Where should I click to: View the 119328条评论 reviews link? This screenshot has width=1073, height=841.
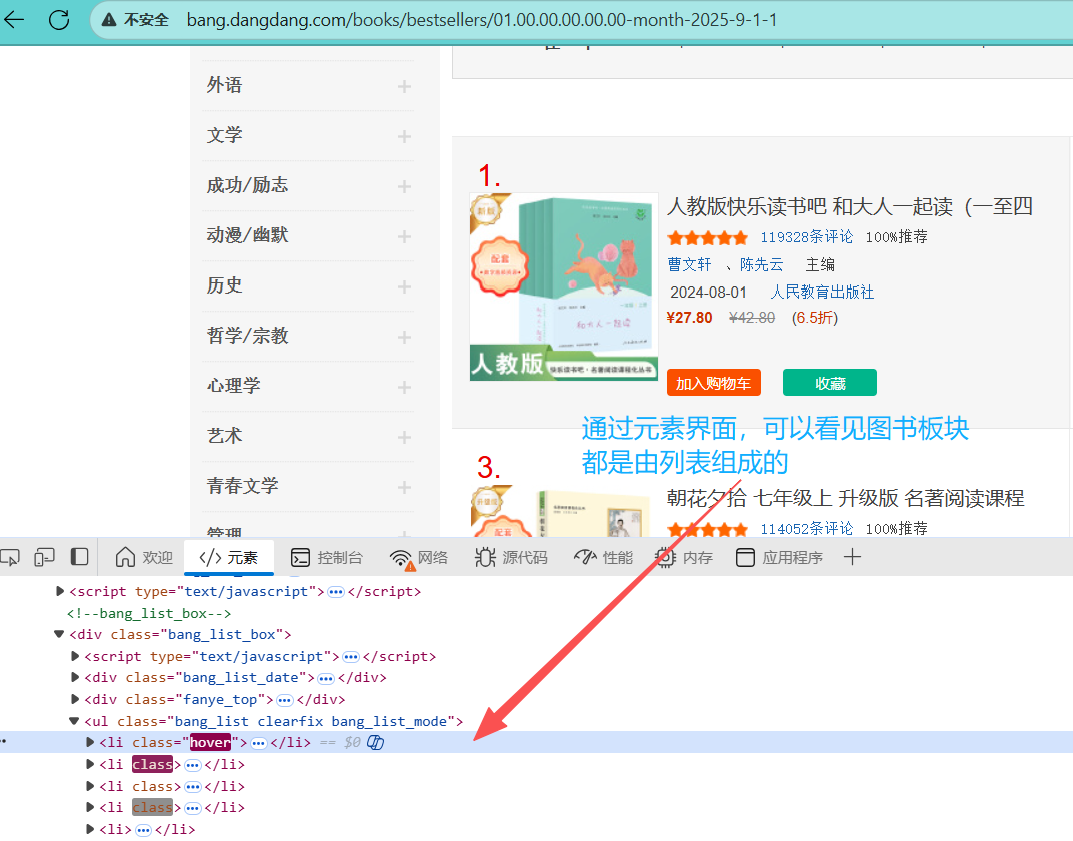point(807,237)
